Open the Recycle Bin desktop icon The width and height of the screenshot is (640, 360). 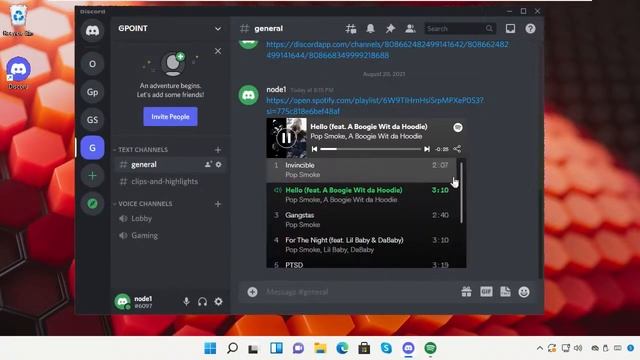(x=18, y=20)
